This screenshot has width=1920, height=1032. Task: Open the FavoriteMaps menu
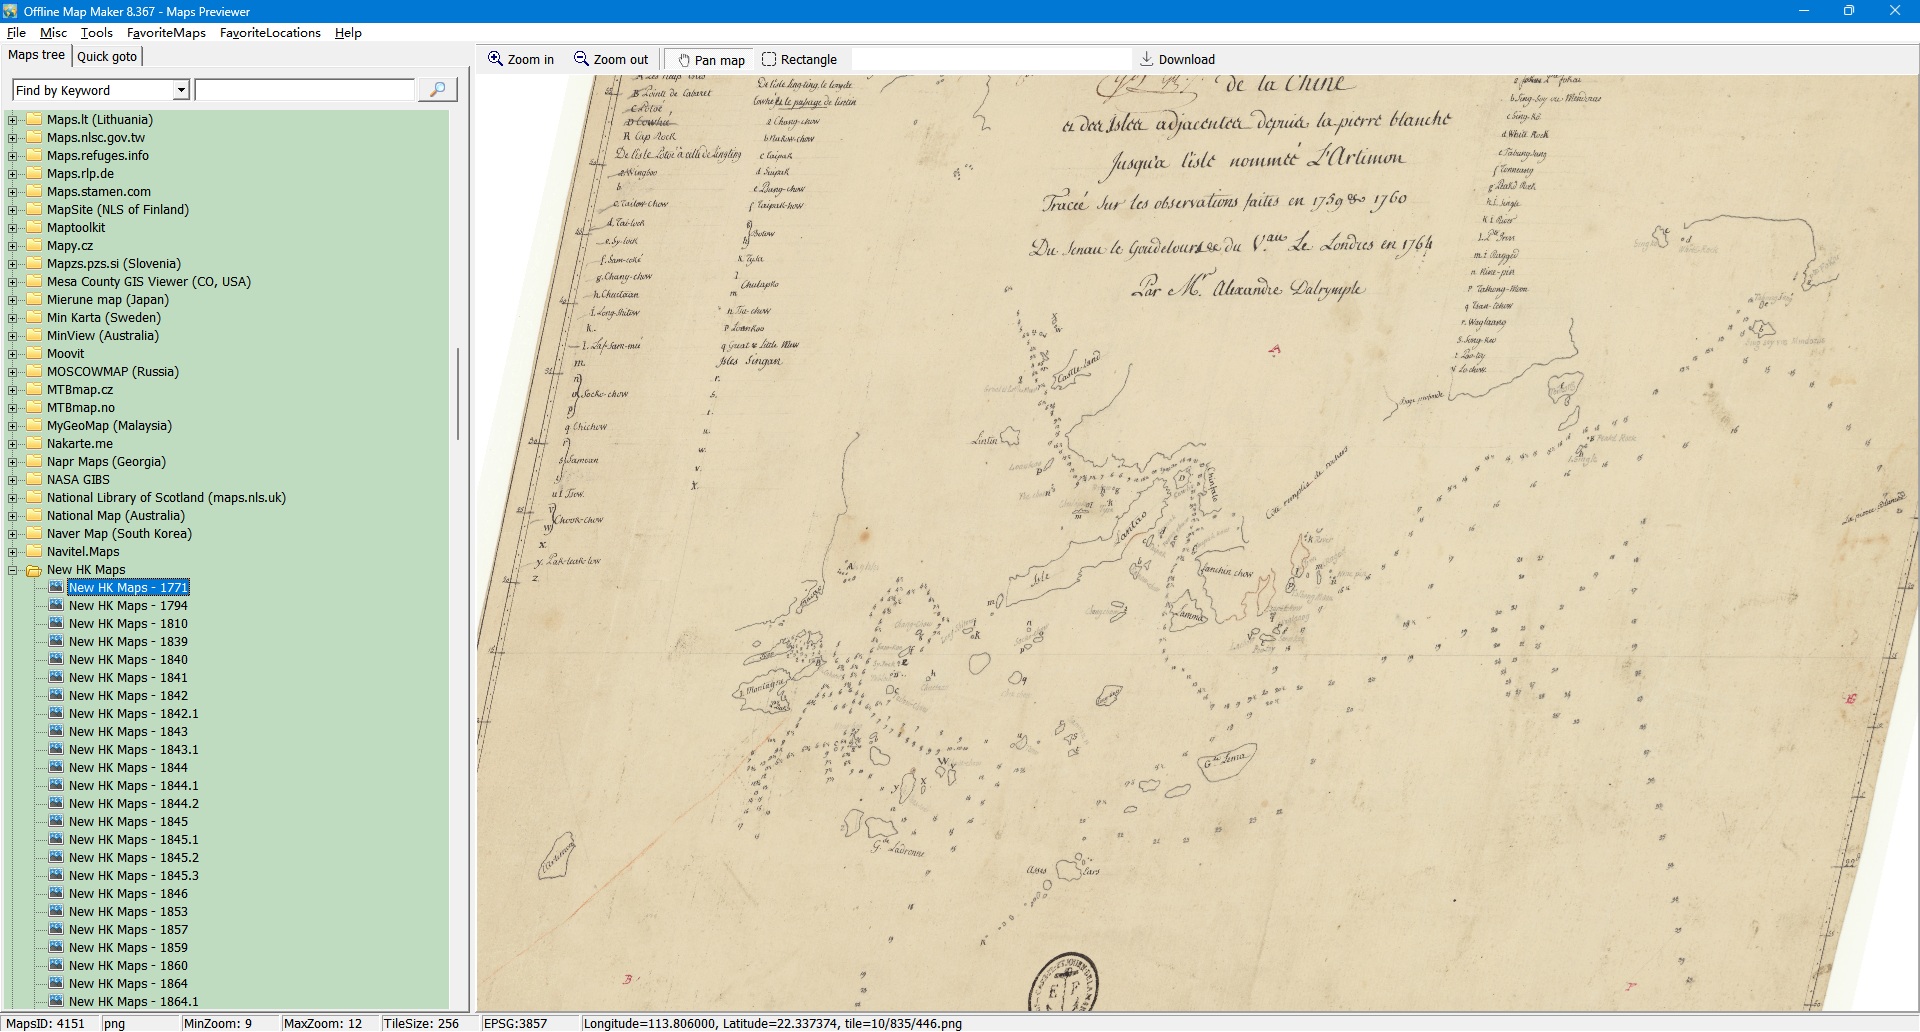(166, 33)
